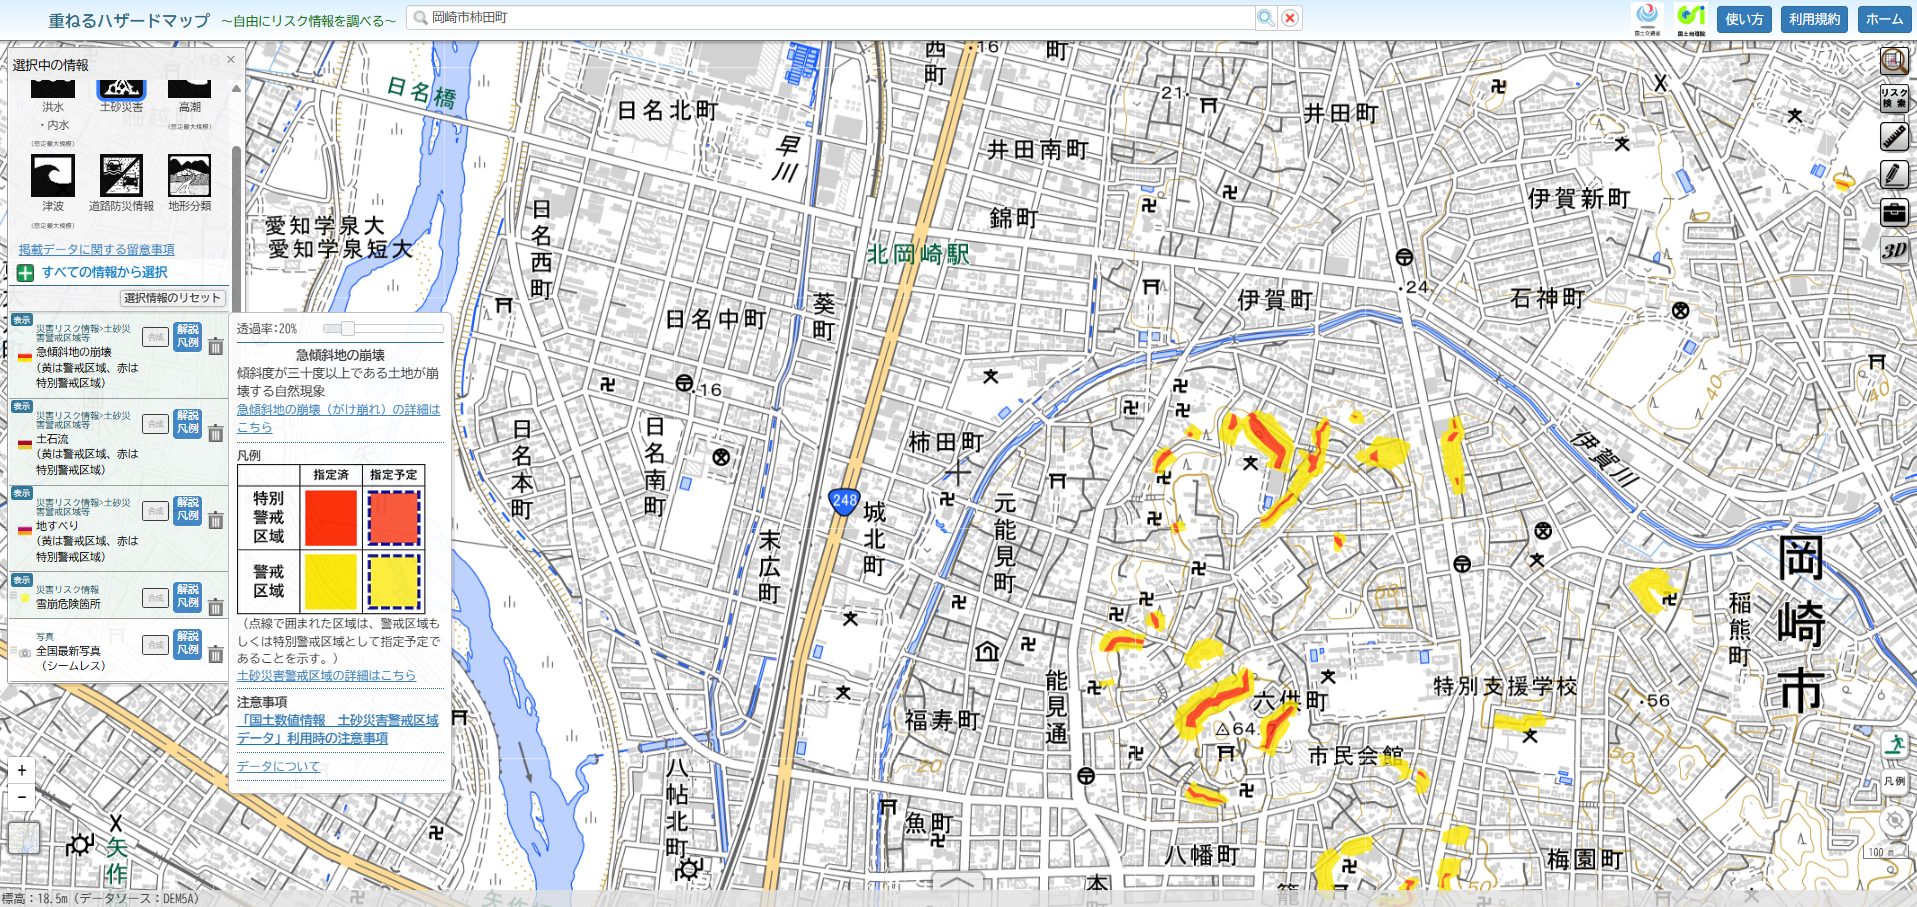Toggle 表示 visibility for 地すべり layer
Screen dimensions: 1917x907
21,493
